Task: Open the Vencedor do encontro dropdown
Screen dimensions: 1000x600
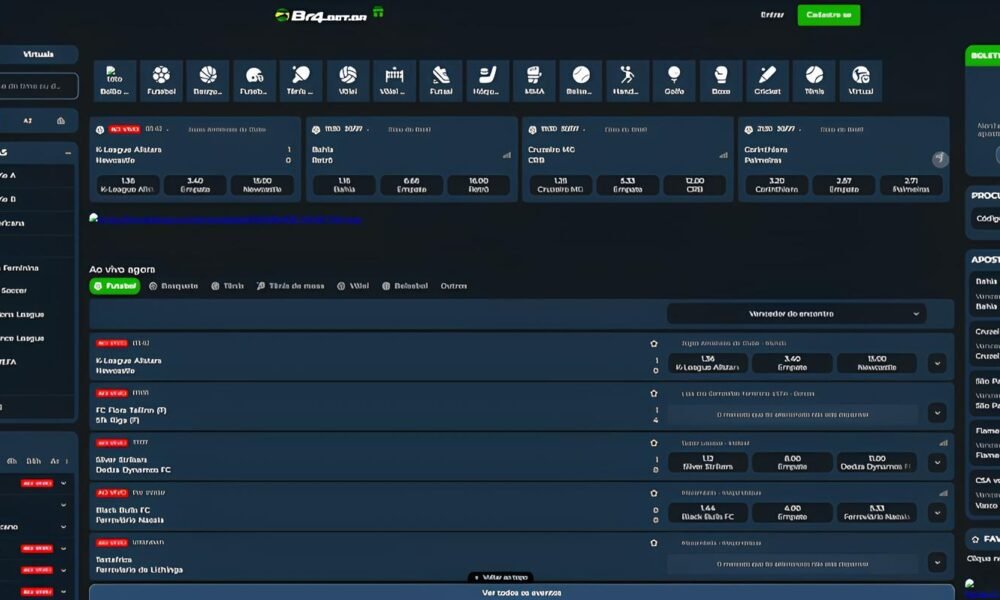Action: 796,314
